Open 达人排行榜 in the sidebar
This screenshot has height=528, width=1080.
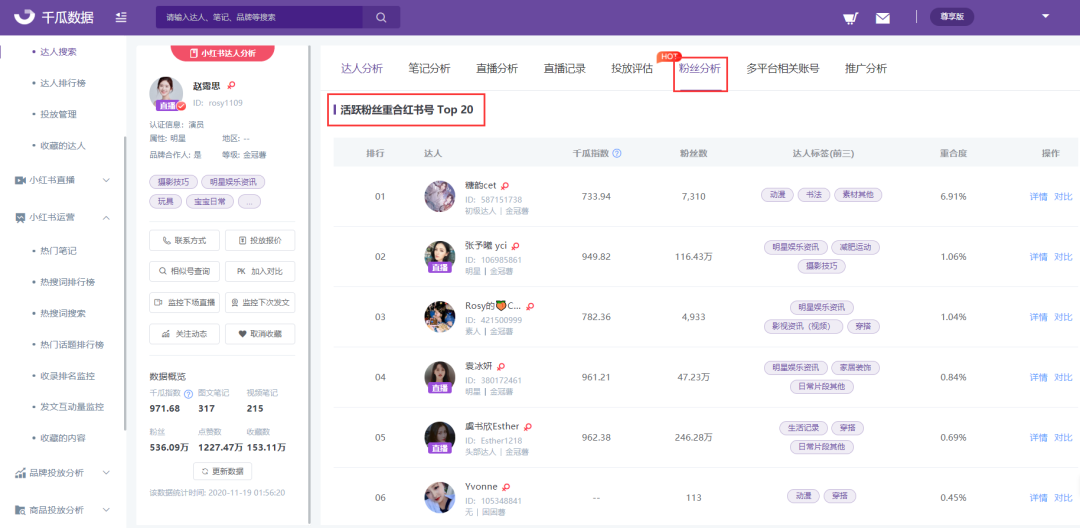63,83
